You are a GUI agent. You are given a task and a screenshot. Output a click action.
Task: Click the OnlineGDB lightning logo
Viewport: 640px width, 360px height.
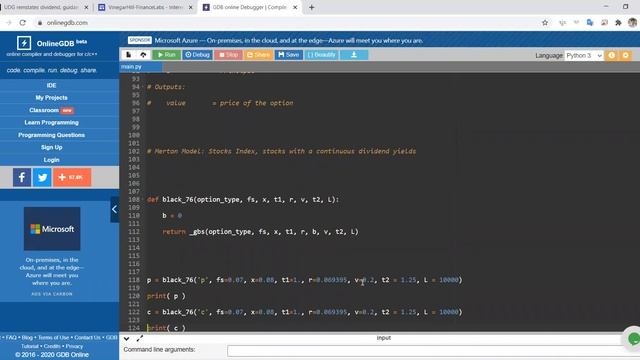(24, 43)
